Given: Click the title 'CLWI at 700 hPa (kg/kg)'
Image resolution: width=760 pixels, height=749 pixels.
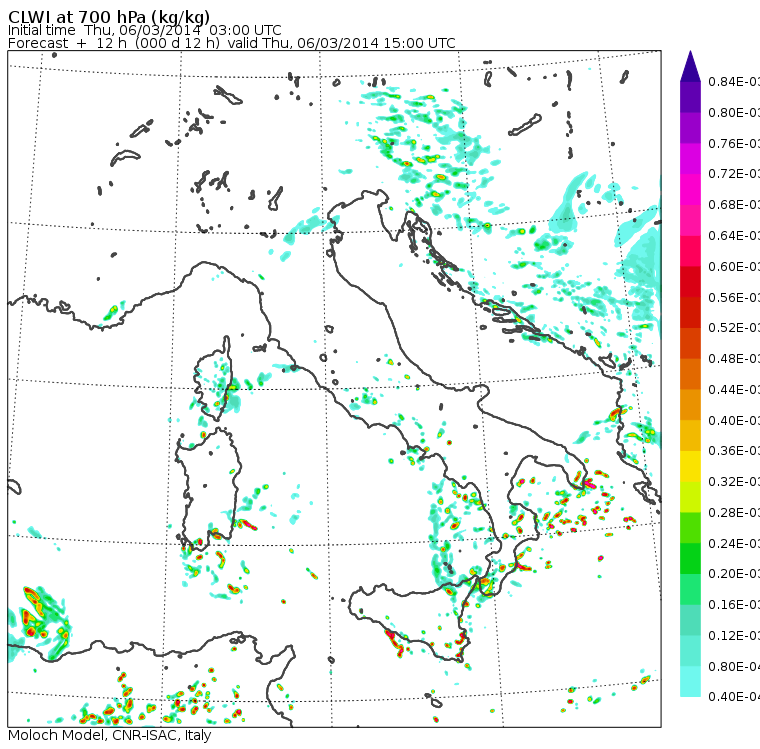Looking at the screenshot, I should (x=109, y=17).
